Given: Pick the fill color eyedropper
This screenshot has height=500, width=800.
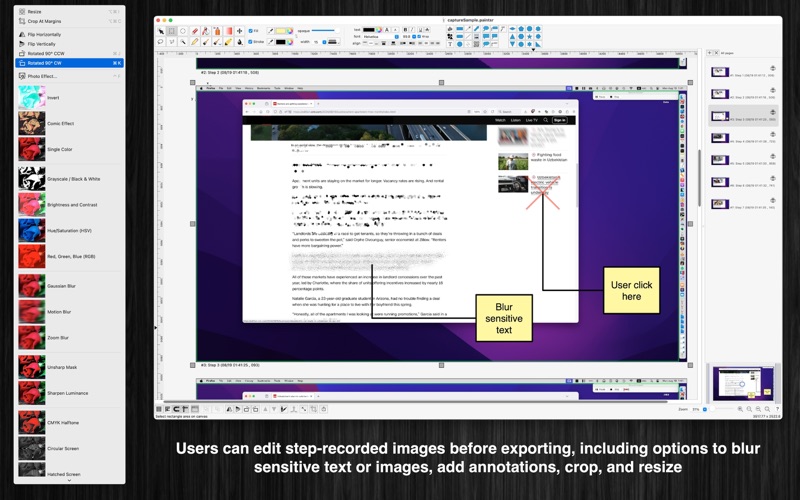Looking at the screenshot, I should (x=270, y=31).
